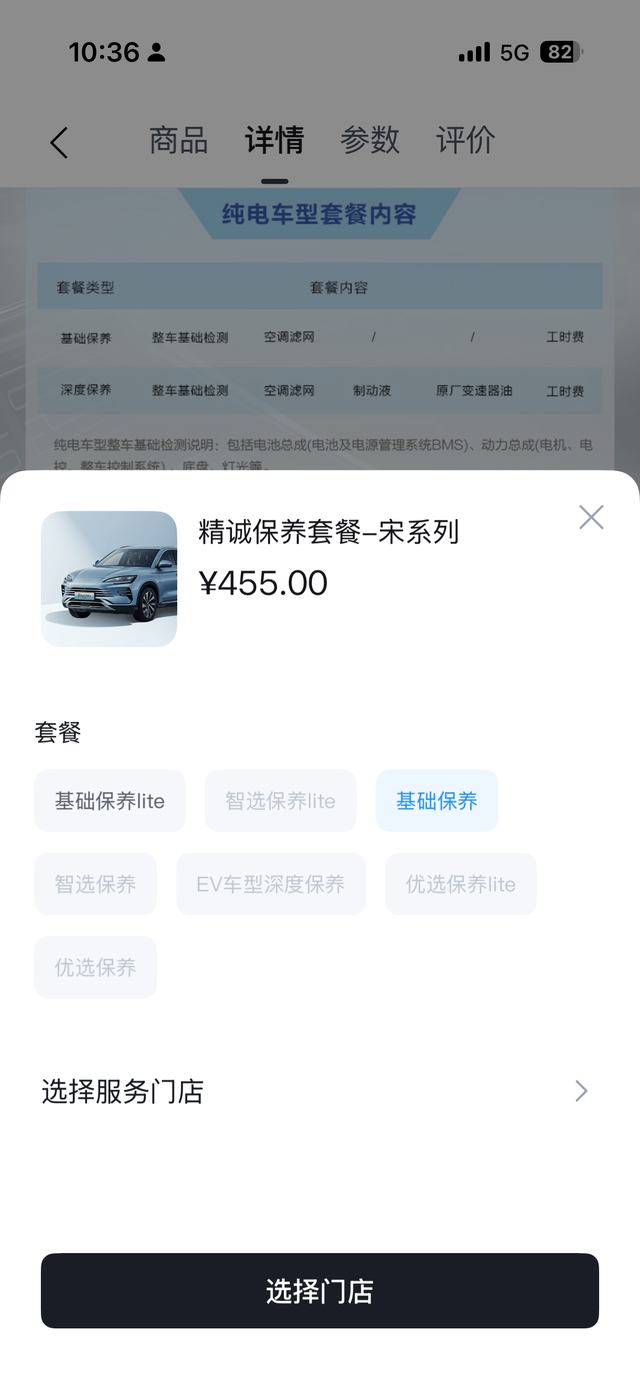Select the 基础保养 package option
Screen dimensions: 640x1391
(436, 801)
